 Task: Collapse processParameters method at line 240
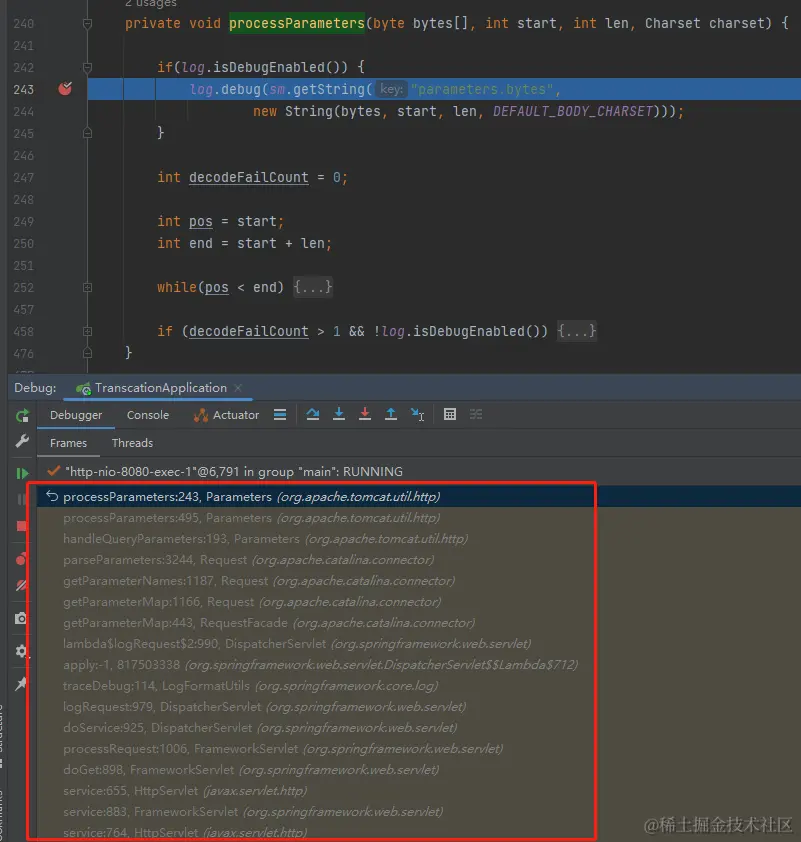88,24
